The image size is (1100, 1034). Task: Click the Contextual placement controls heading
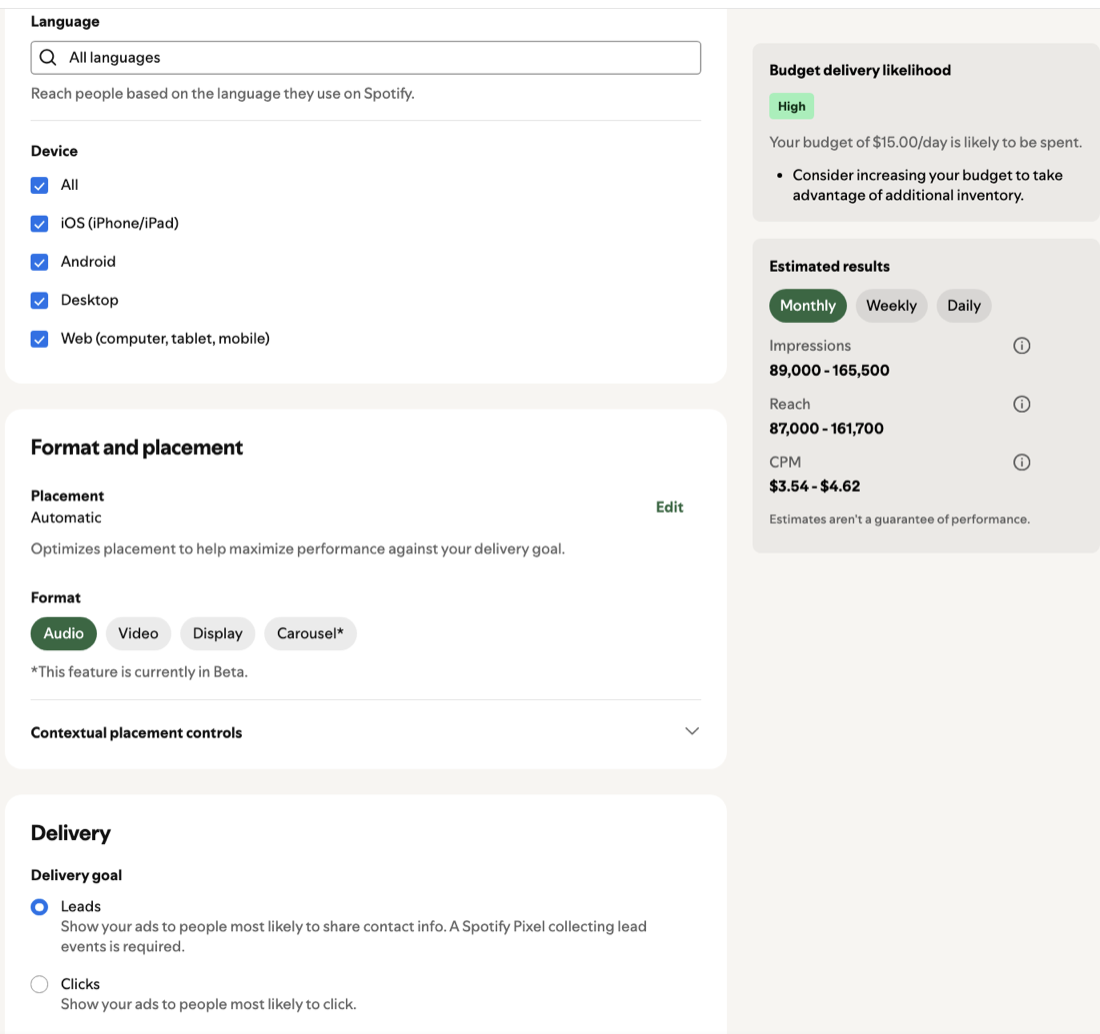click(136, 732)
